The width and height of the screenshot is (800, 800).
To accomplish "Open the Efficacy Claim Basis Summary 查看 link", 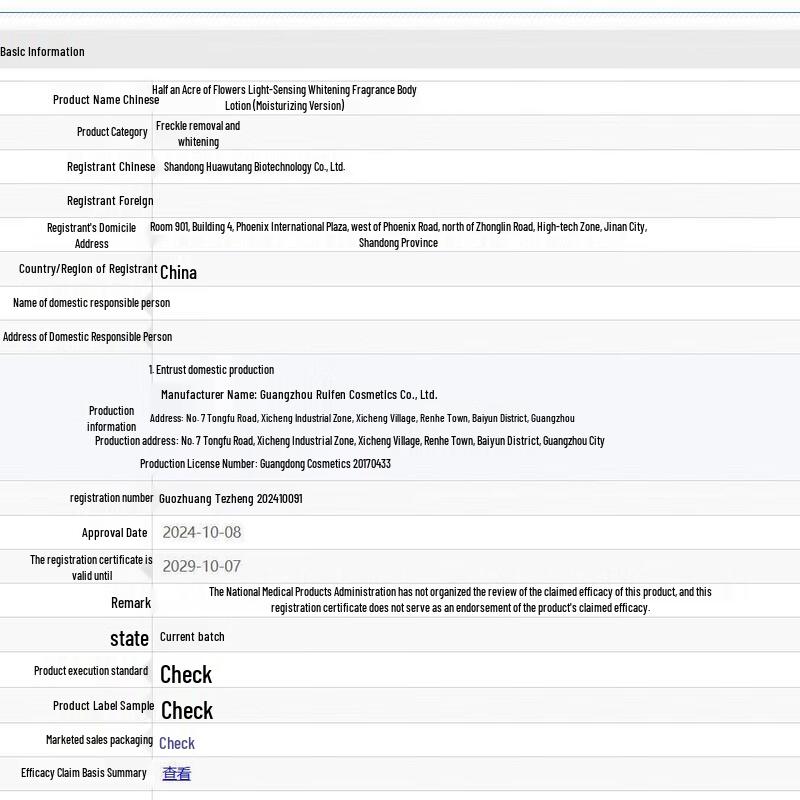I will click(x=177, y=773).
